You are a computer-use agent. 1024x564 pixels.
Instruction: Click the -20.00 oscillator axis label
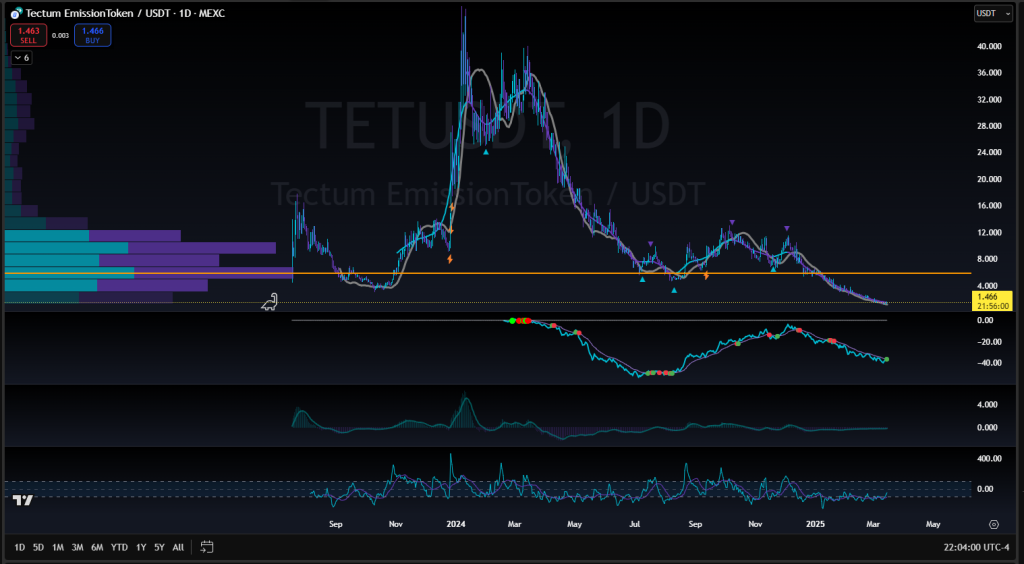tap(990, 341)
